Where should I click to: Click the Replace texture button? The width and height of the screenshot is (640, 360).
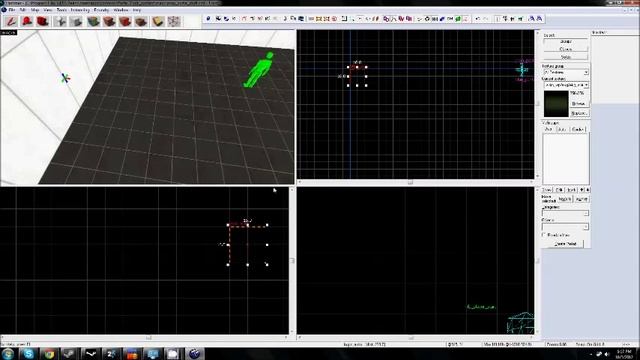click(579, 113)
